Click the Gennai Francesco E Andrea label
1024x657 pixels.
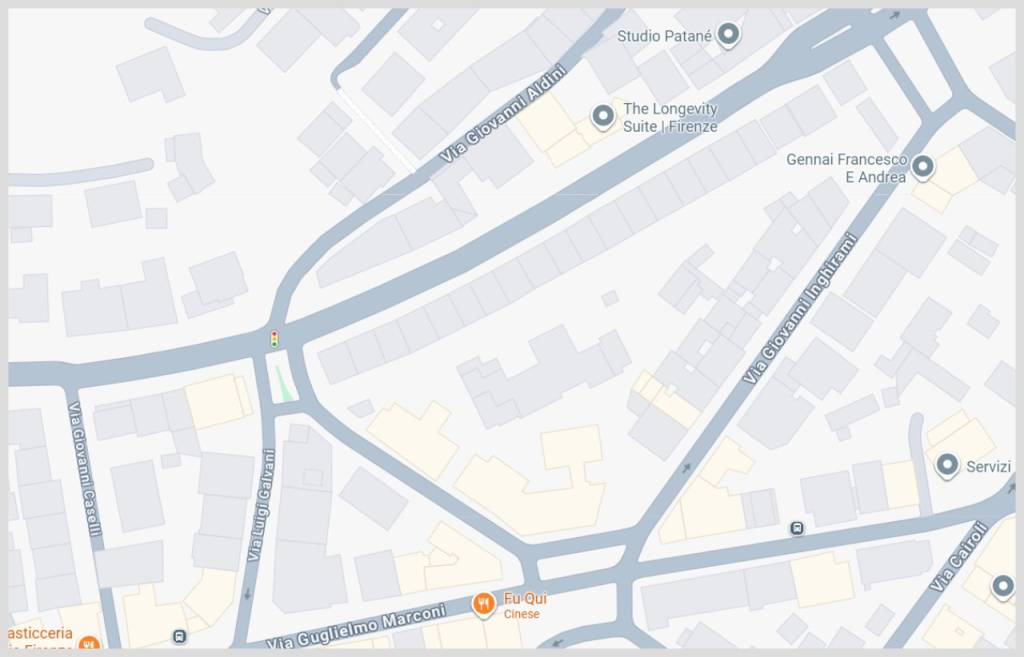pyautogui.click(x=846, y=168)
